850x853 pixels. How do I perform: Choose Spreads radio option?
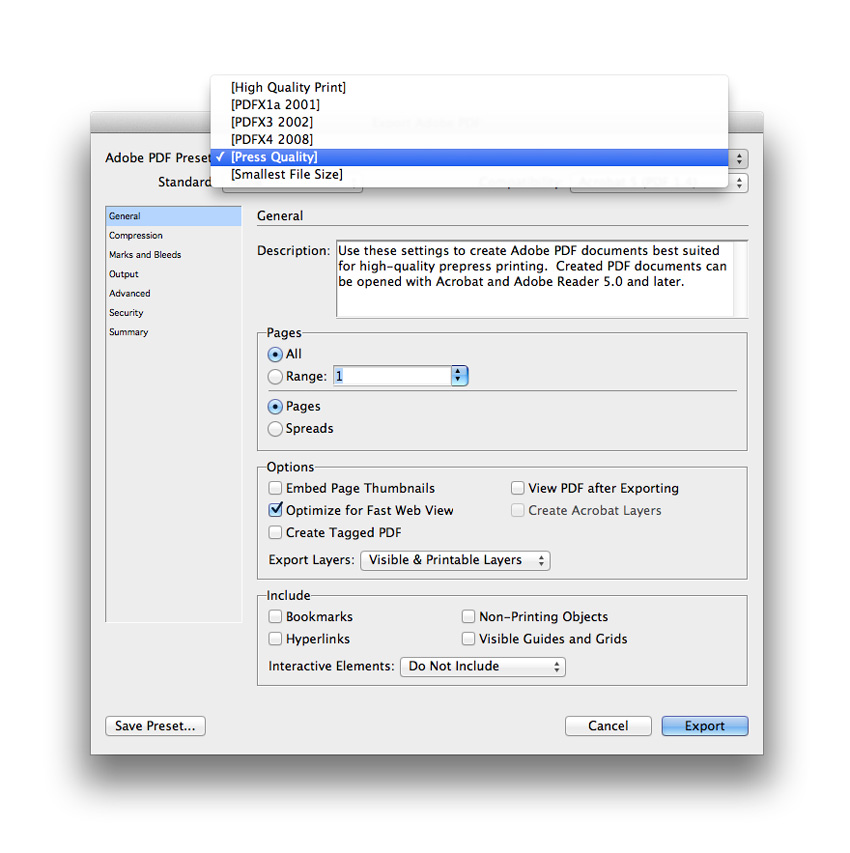[x=276, y=429]
